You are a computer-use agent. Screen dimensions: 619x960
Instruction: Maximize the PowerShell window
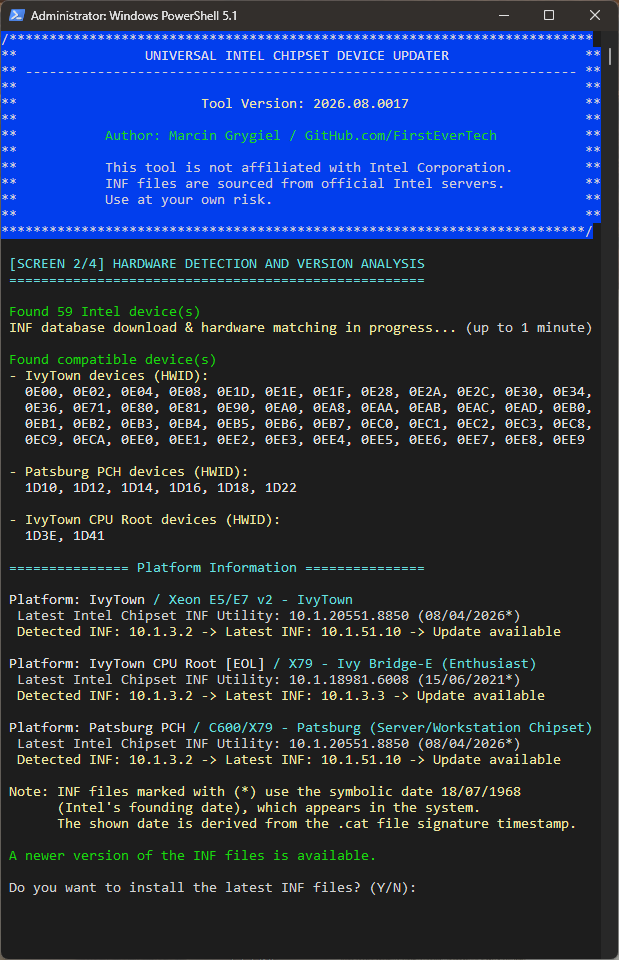(549, 15)
